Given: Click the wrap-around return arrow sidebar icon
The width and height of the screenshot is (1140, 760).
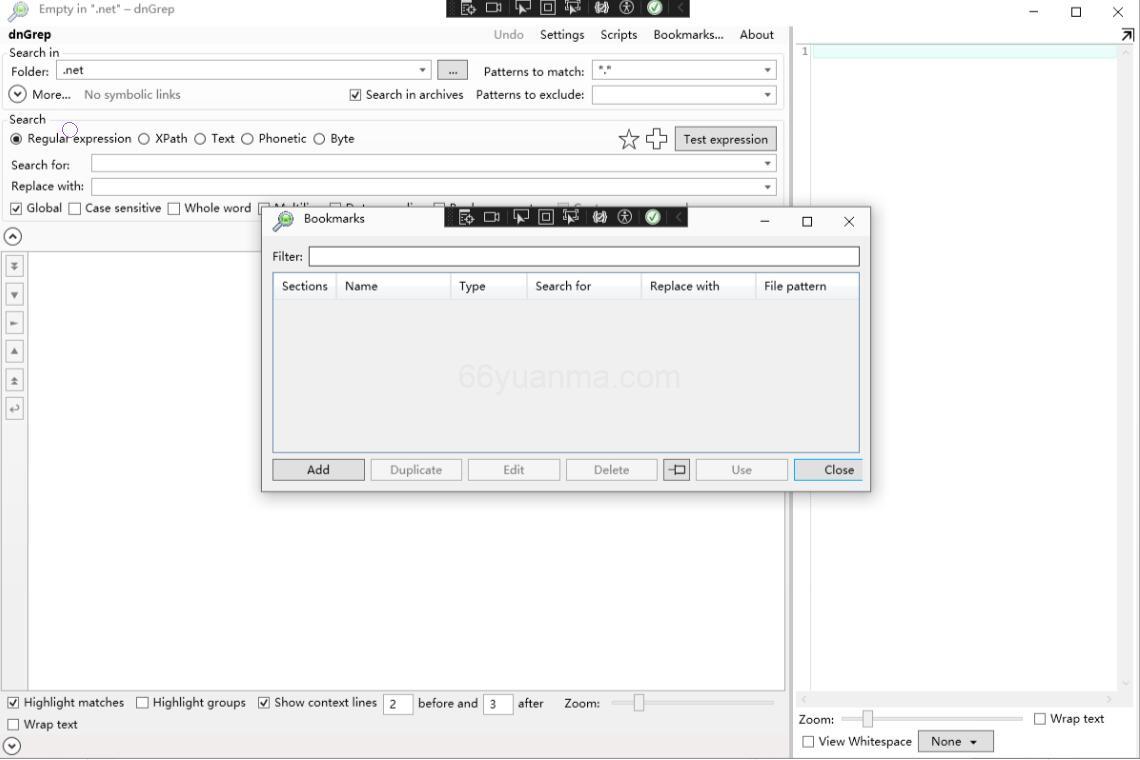Looking at the screenshot, I should [14, 408].
